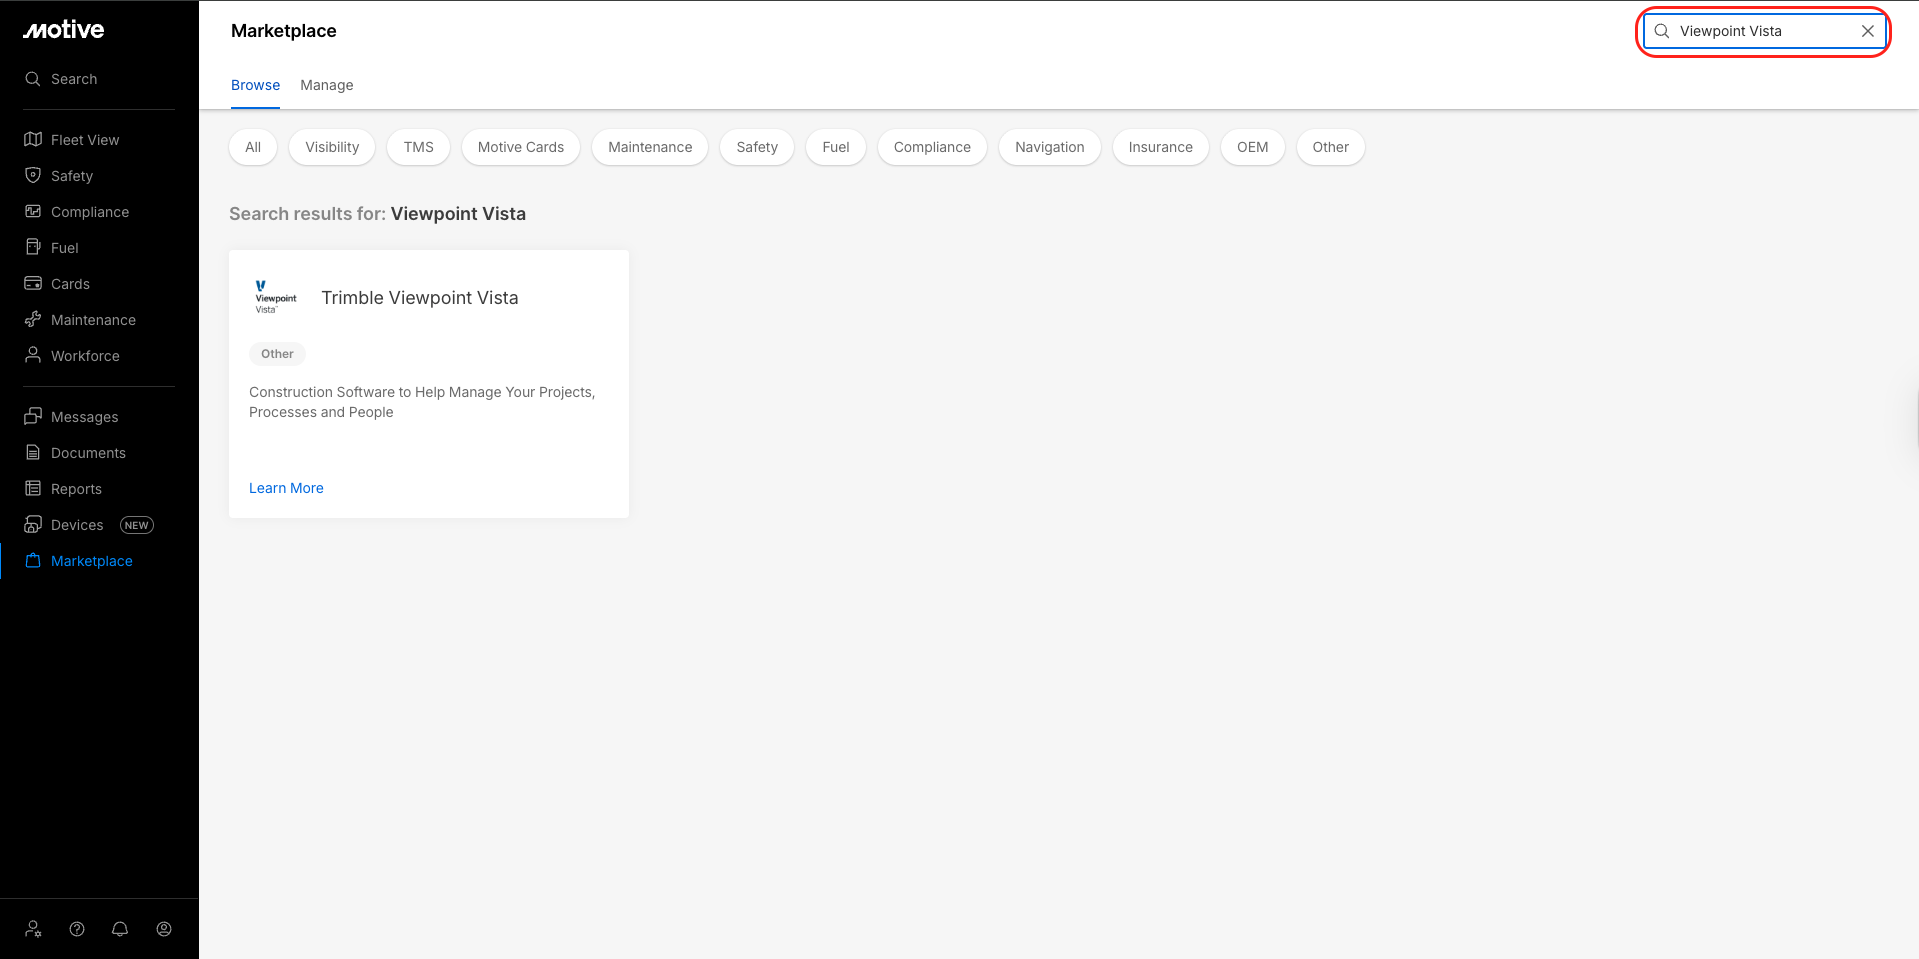Open Fuel pump icon in left sidebar

click(x=33, y=248)
